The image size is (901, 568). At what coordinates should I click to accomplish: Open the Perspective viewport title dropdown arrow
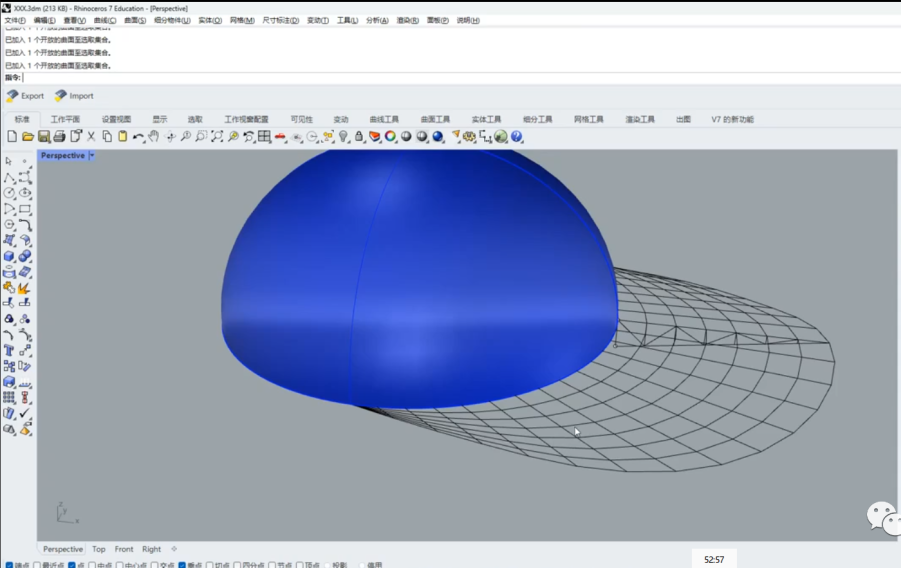pyautogui.click(x=92, y=156)
